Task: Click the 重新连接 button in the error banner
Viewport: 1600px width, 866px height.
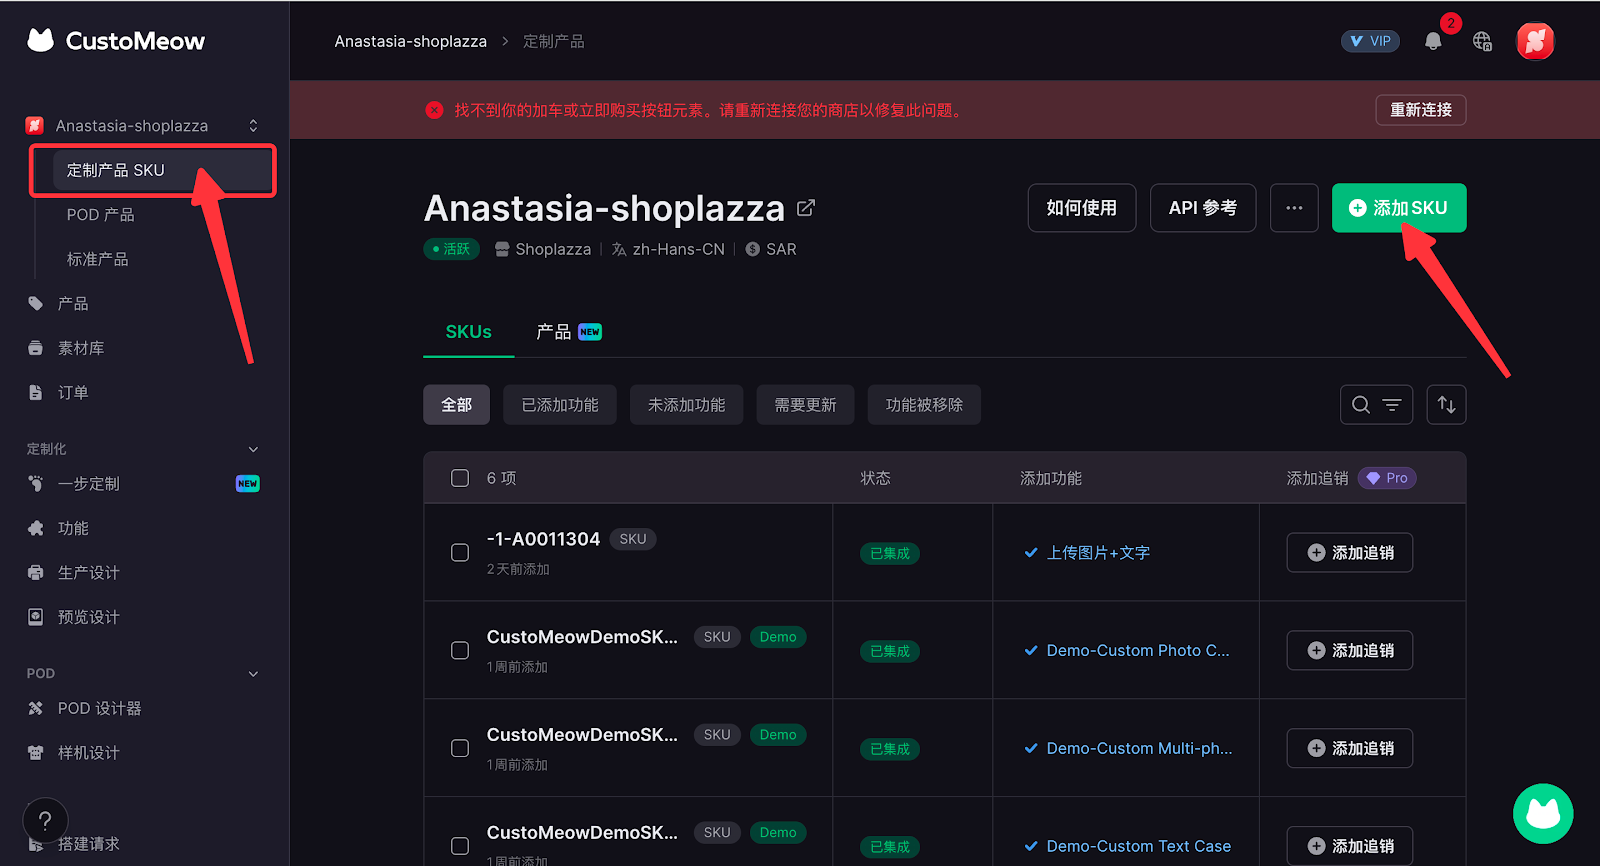Action: (1420, 110)
